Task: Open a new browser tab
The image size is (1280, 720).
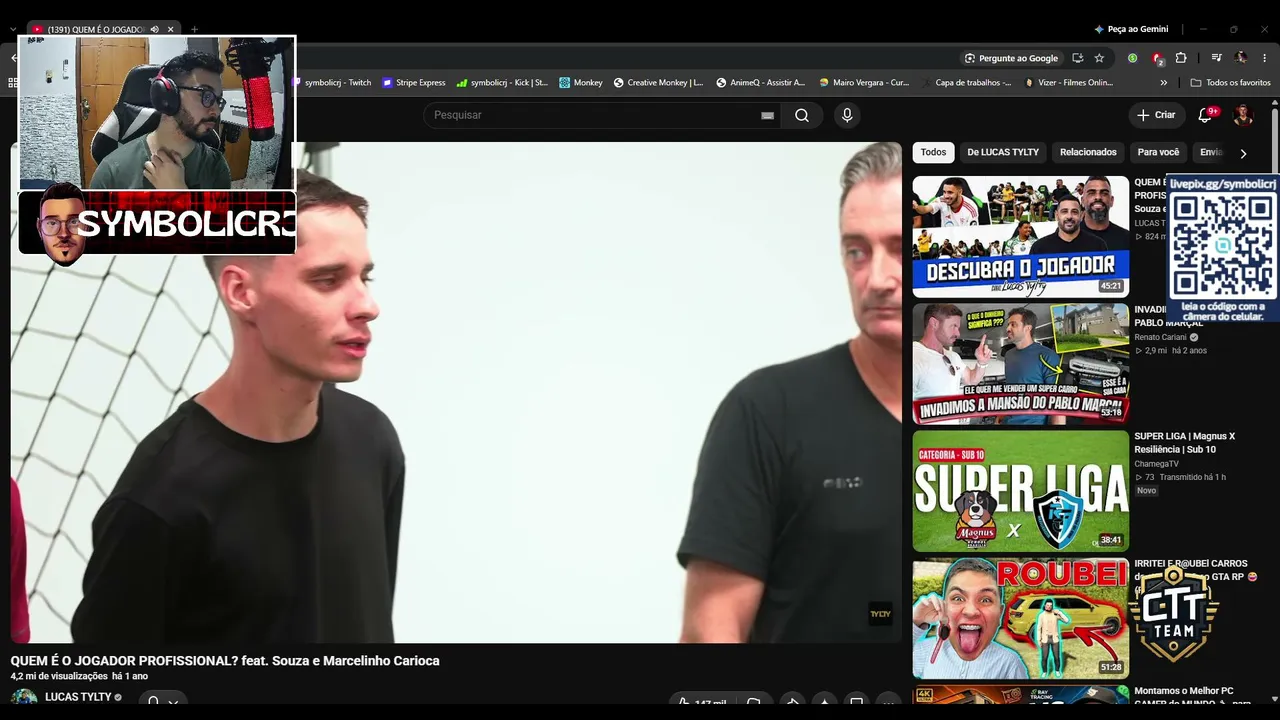Action: [x=194, y=29]
